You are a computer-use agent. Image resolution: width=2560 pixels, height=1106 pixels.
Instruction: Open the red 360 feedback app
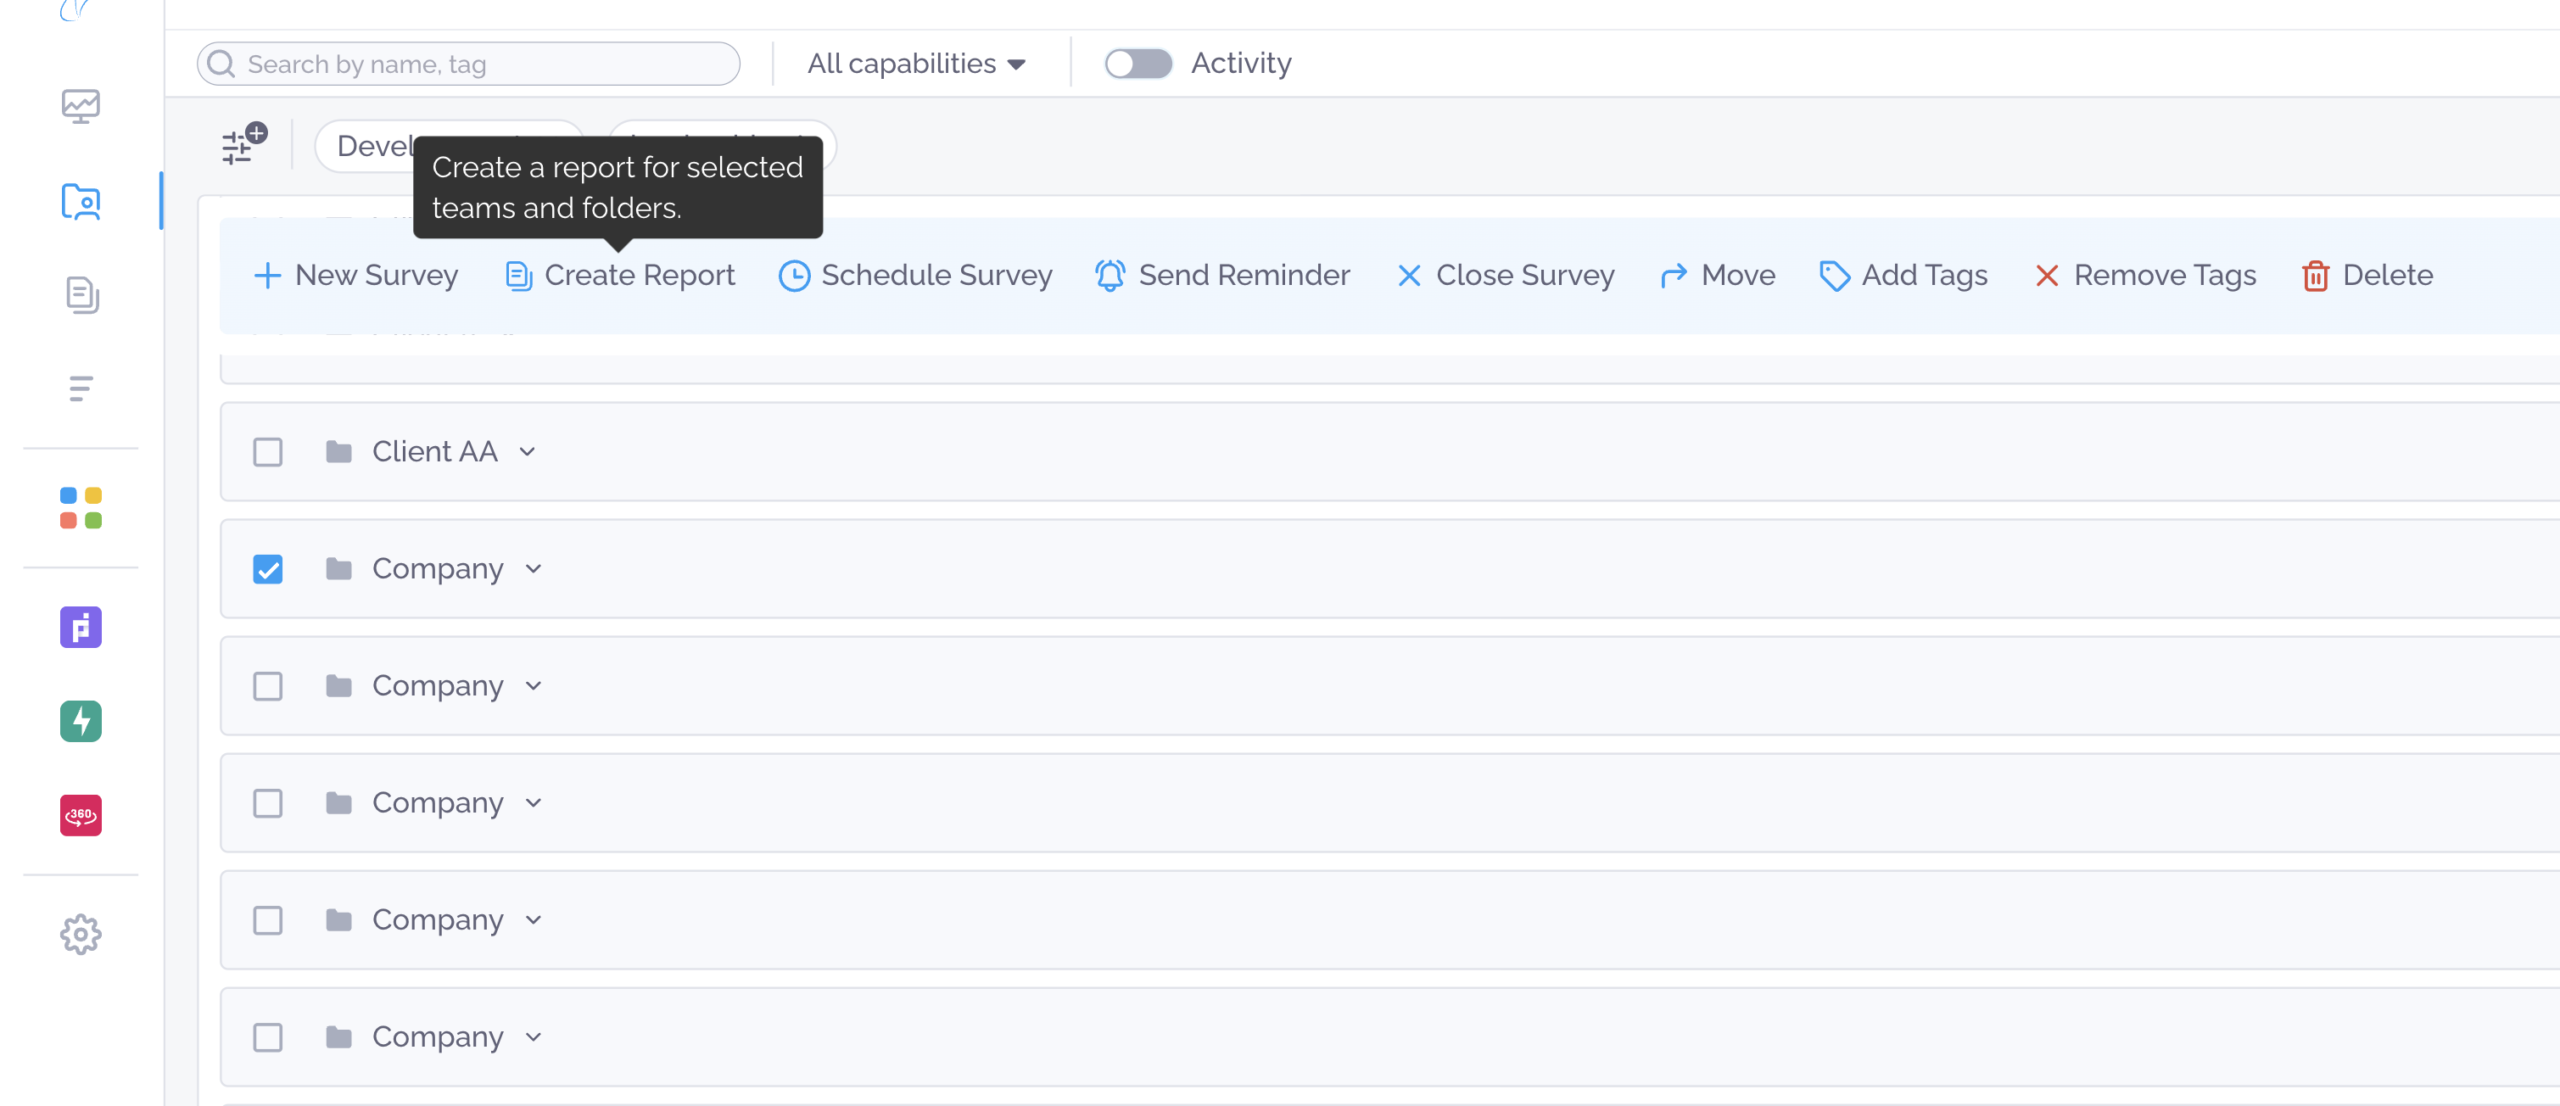pyautogui.click(x=80, y=815)
